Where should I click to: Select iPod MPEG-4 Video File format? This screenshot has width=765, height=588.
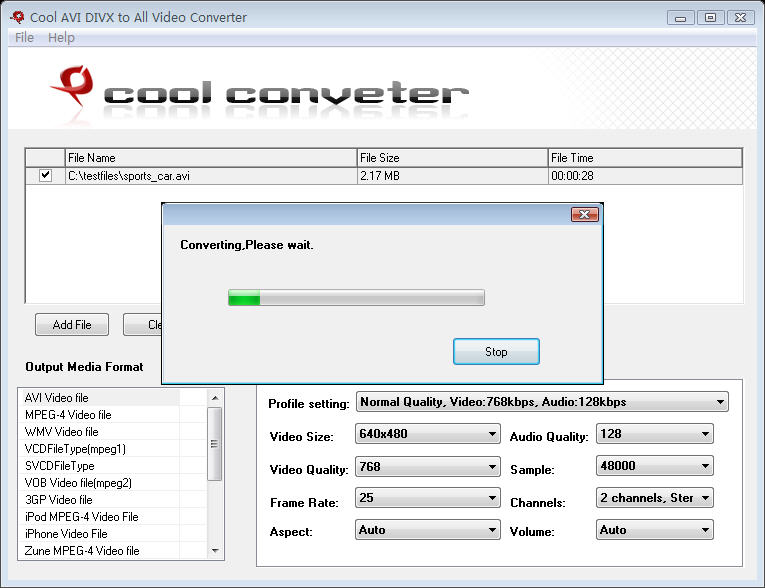[101, 517]
